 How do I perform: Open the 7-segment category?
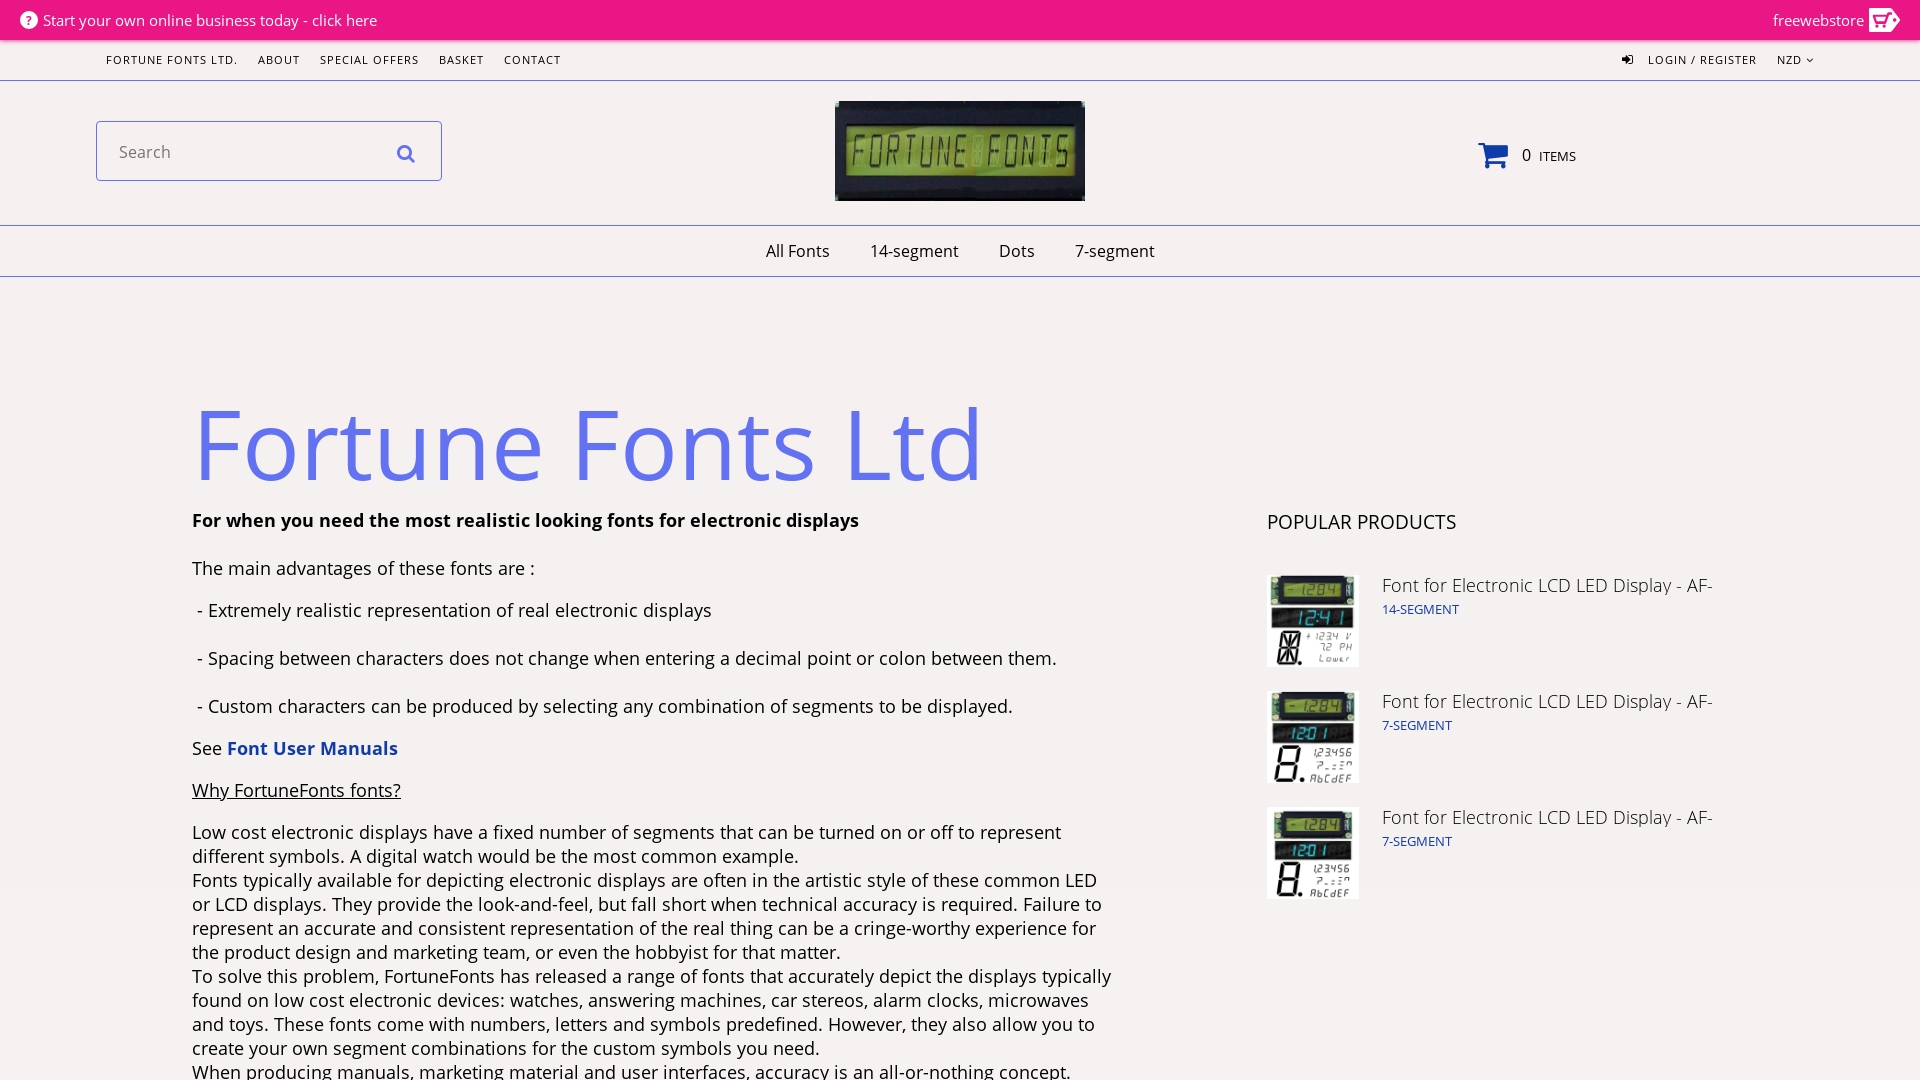tap(1114, 251)
